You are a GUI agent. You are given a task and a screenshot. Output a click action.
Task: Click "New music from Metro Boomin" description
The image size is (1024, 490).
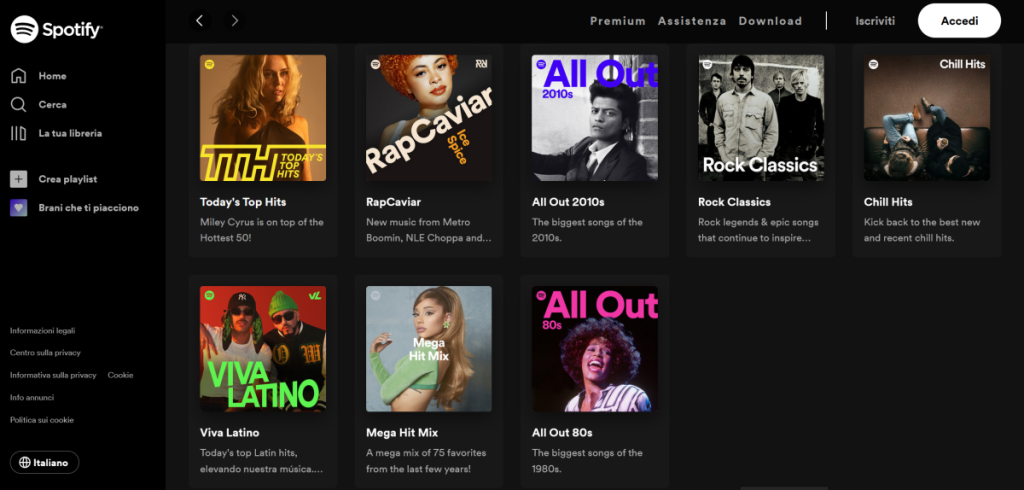(429, 230)
